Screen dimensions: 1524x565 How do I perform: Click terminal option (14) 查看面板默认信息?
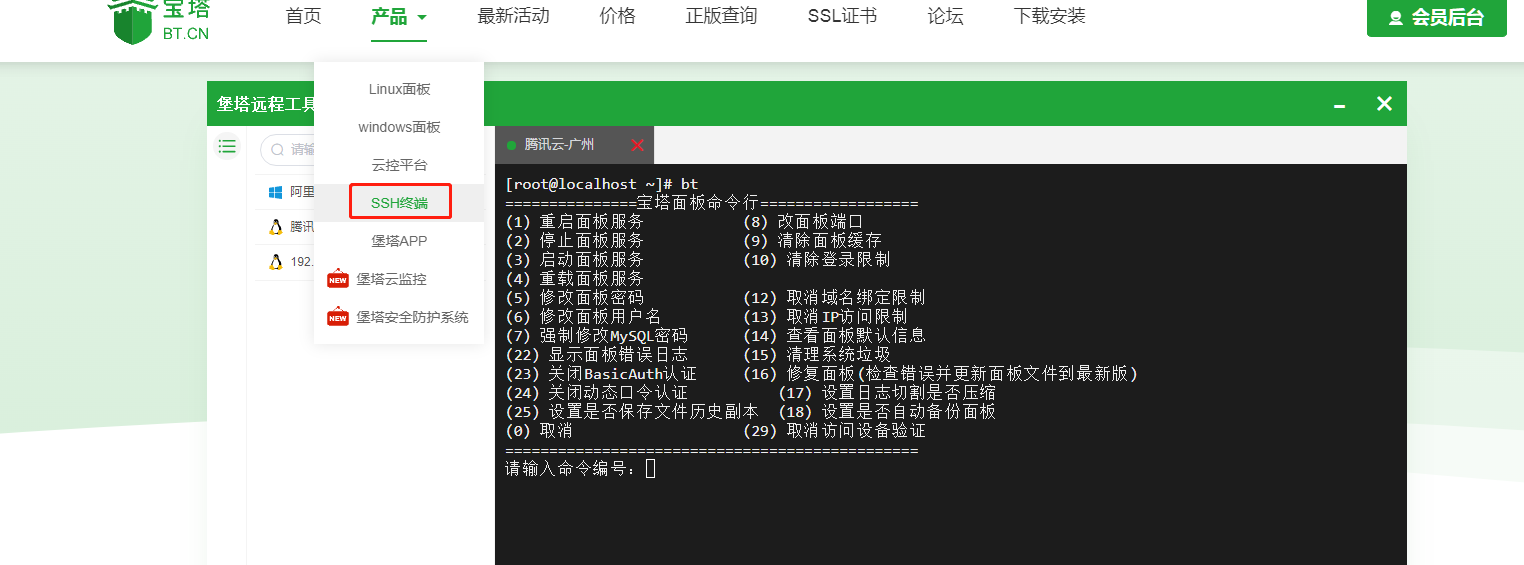pyautogui.click(x=834, y=336)
